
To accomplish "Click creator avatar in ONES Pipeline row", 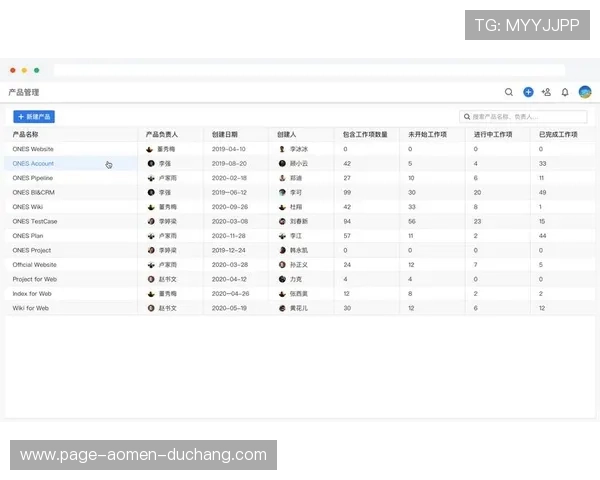I will (x=282, y=178).
